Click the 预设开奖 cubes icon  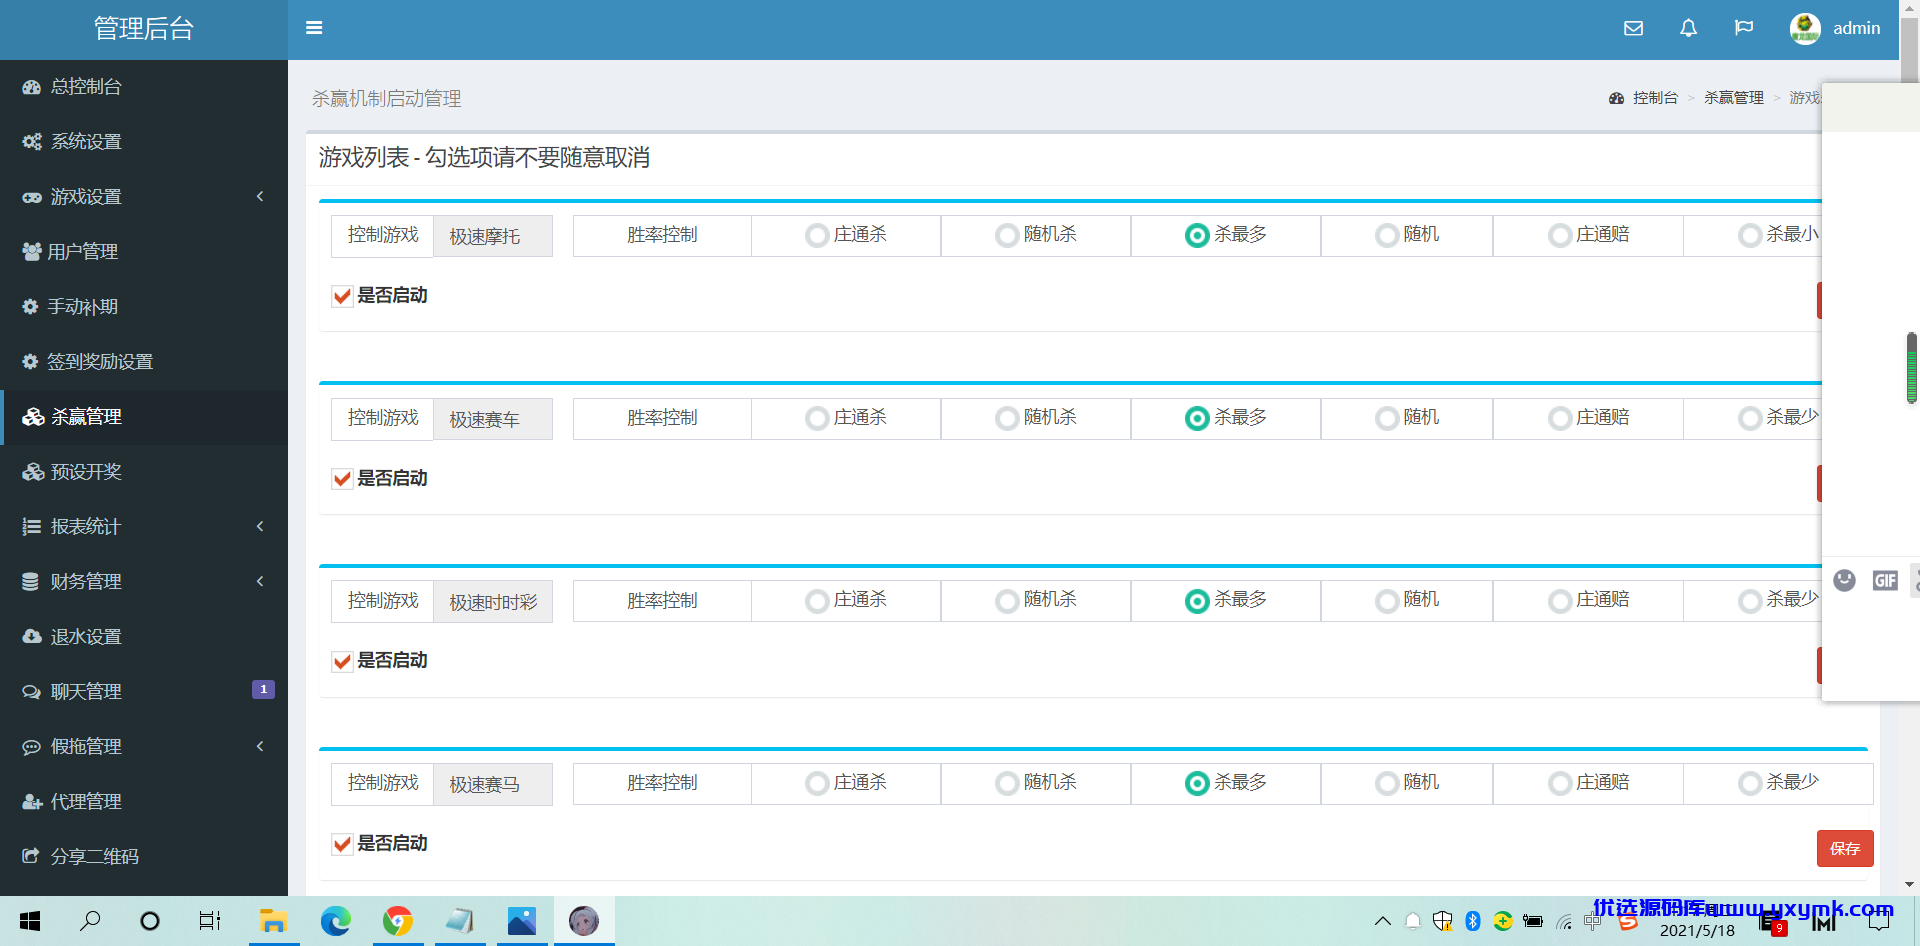coord(33,472)
